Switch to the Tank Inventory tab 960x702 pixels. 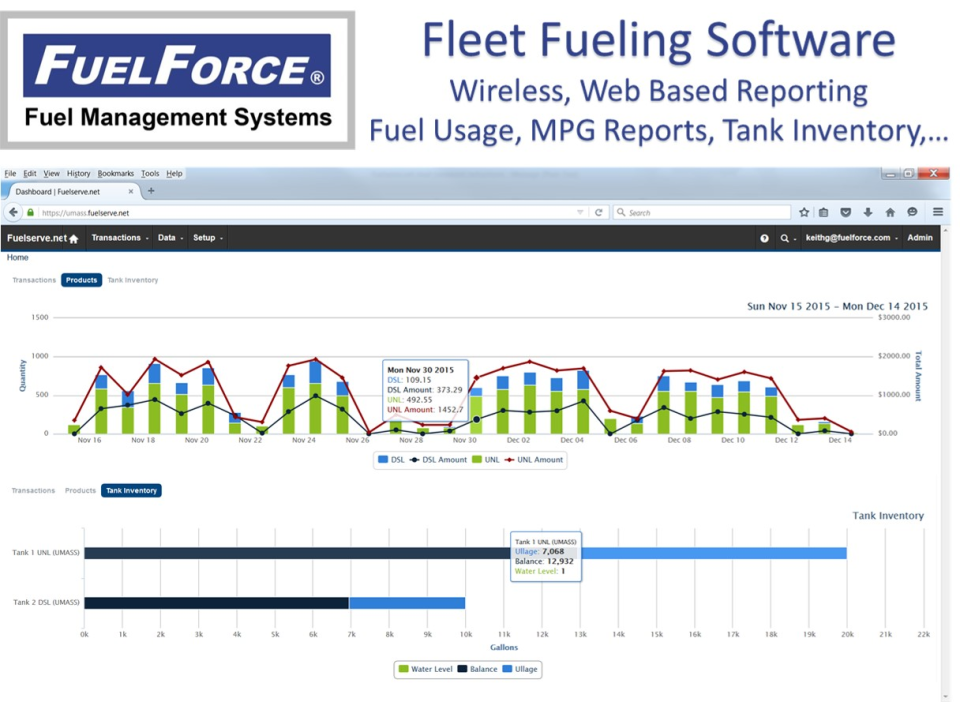click(131, 280)
